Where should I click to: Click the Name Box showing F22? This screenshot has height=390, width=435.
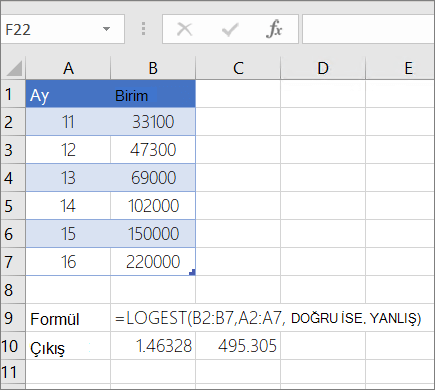[x=62, y=29]
